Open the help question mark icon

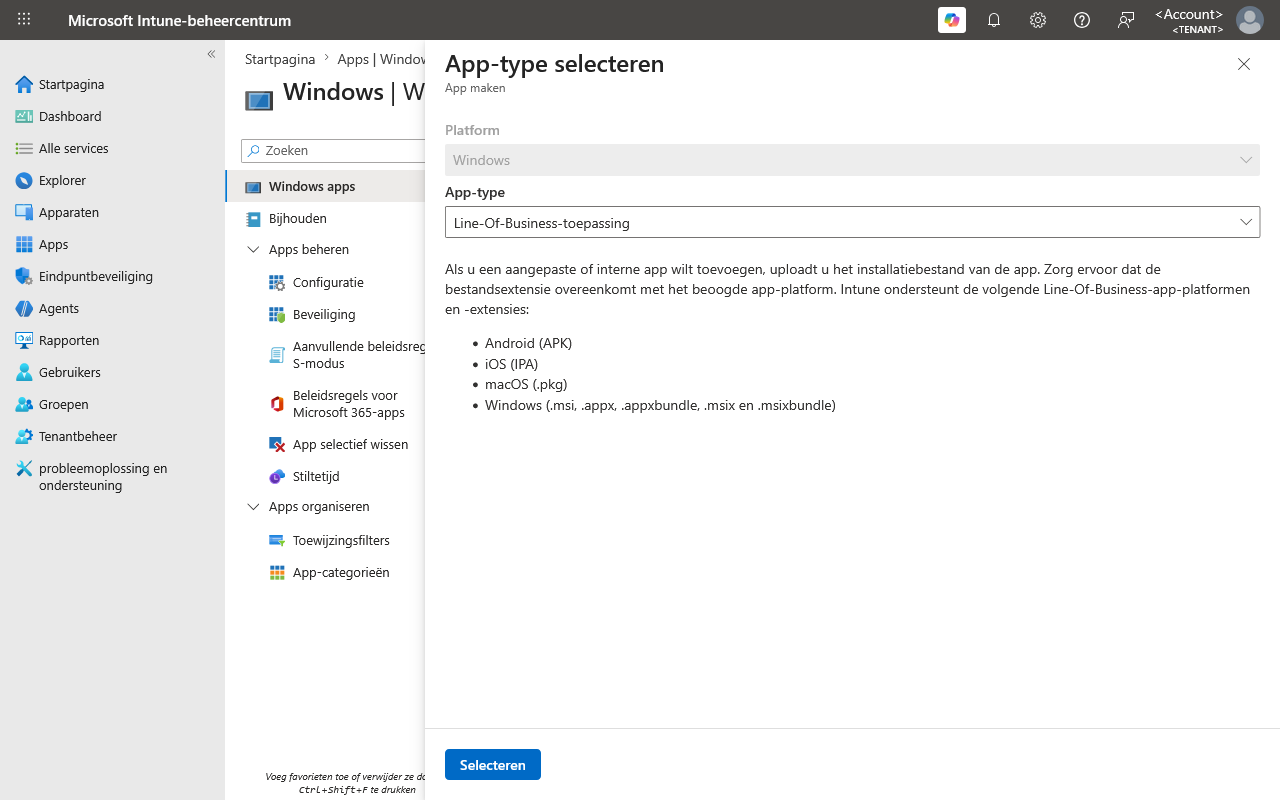click(x=1082, y=20)
